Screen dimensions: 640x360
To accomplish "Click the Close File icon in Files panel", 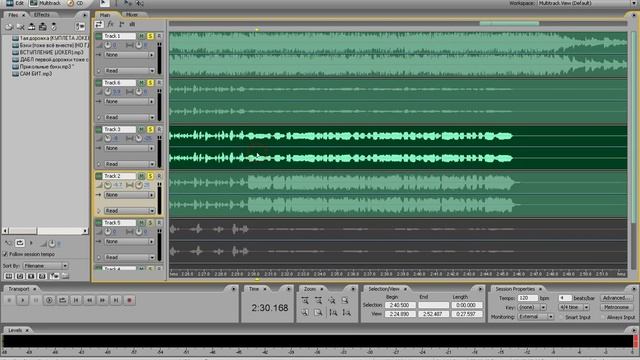I will 20,27.
